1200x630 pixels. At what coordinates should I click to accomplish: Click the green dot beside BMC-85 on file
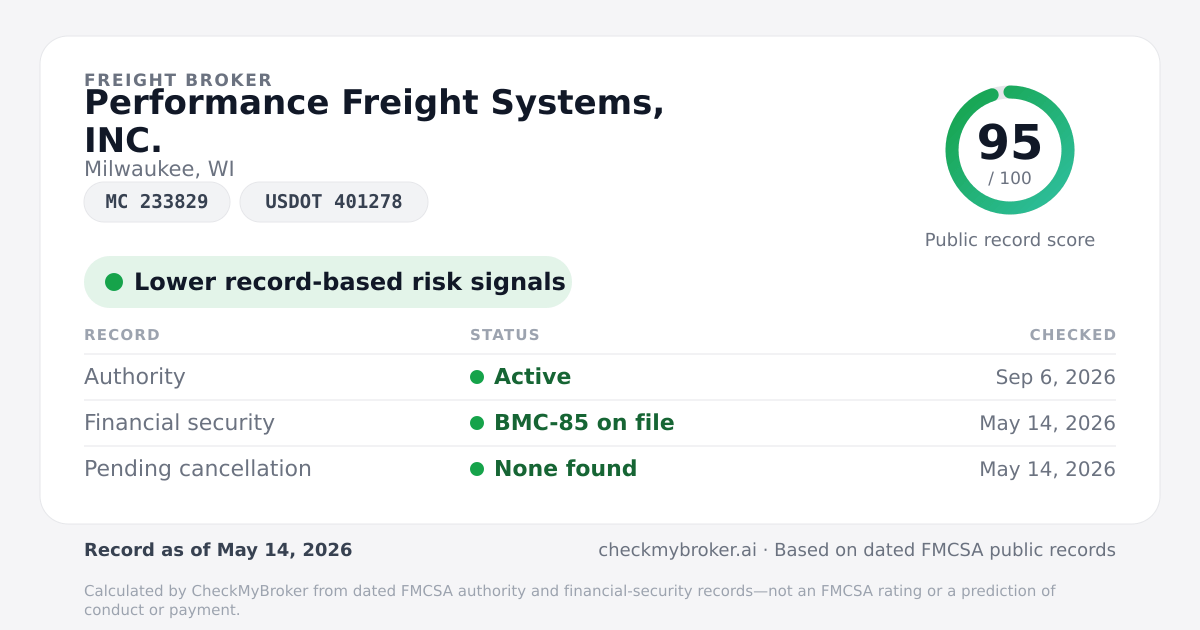[477, 423]
